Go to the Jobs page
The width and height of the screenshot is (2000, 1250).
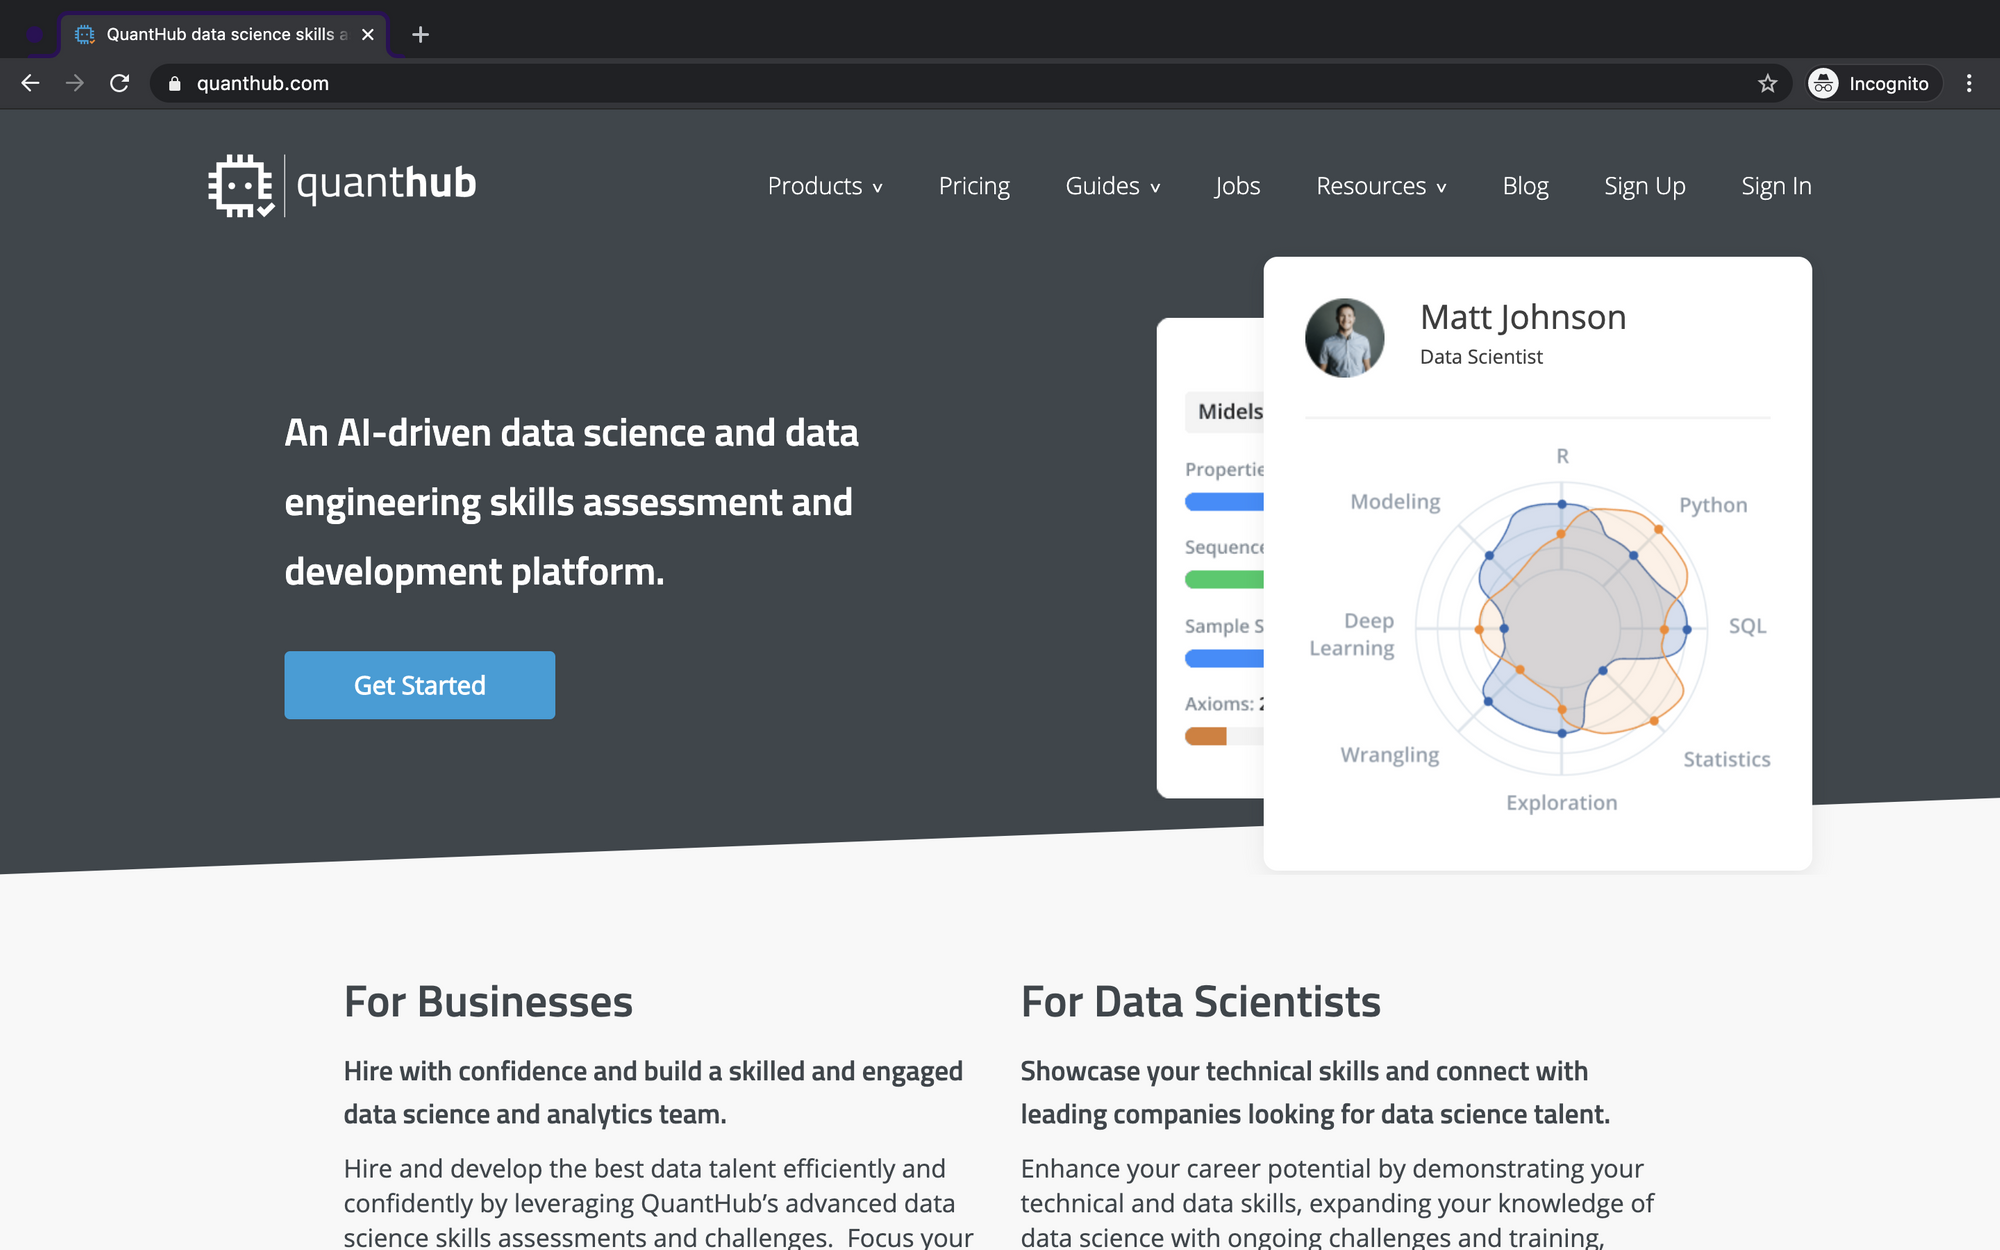[x=1237, y=186]
